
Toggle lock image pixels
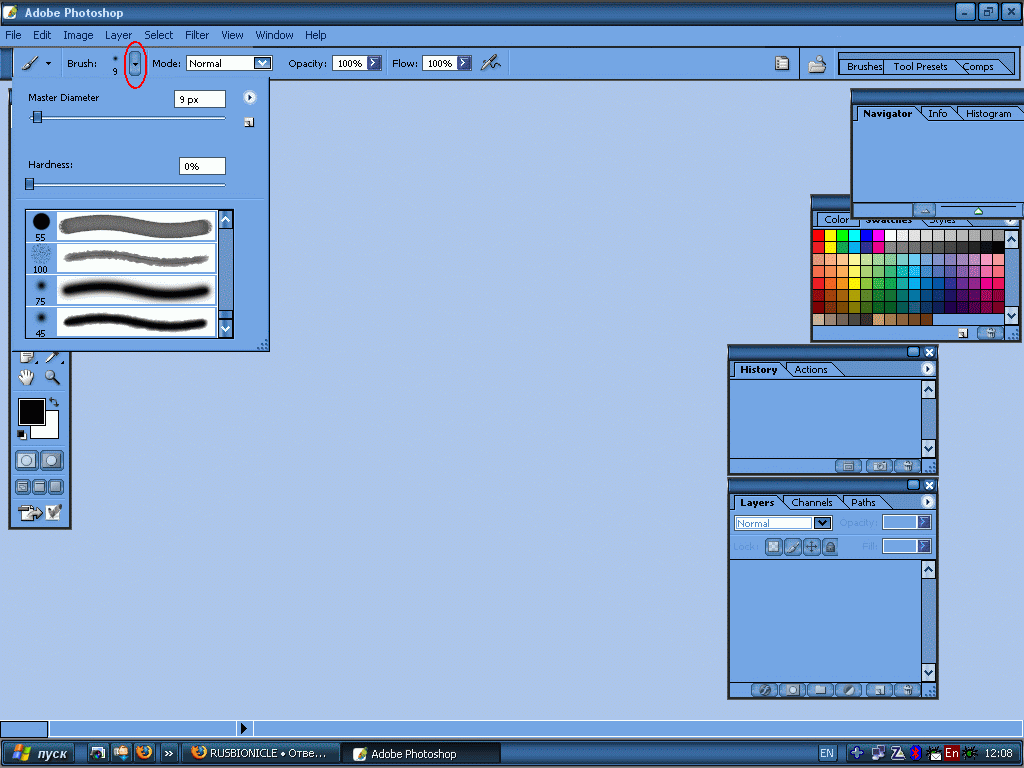(x=793, y=547)
